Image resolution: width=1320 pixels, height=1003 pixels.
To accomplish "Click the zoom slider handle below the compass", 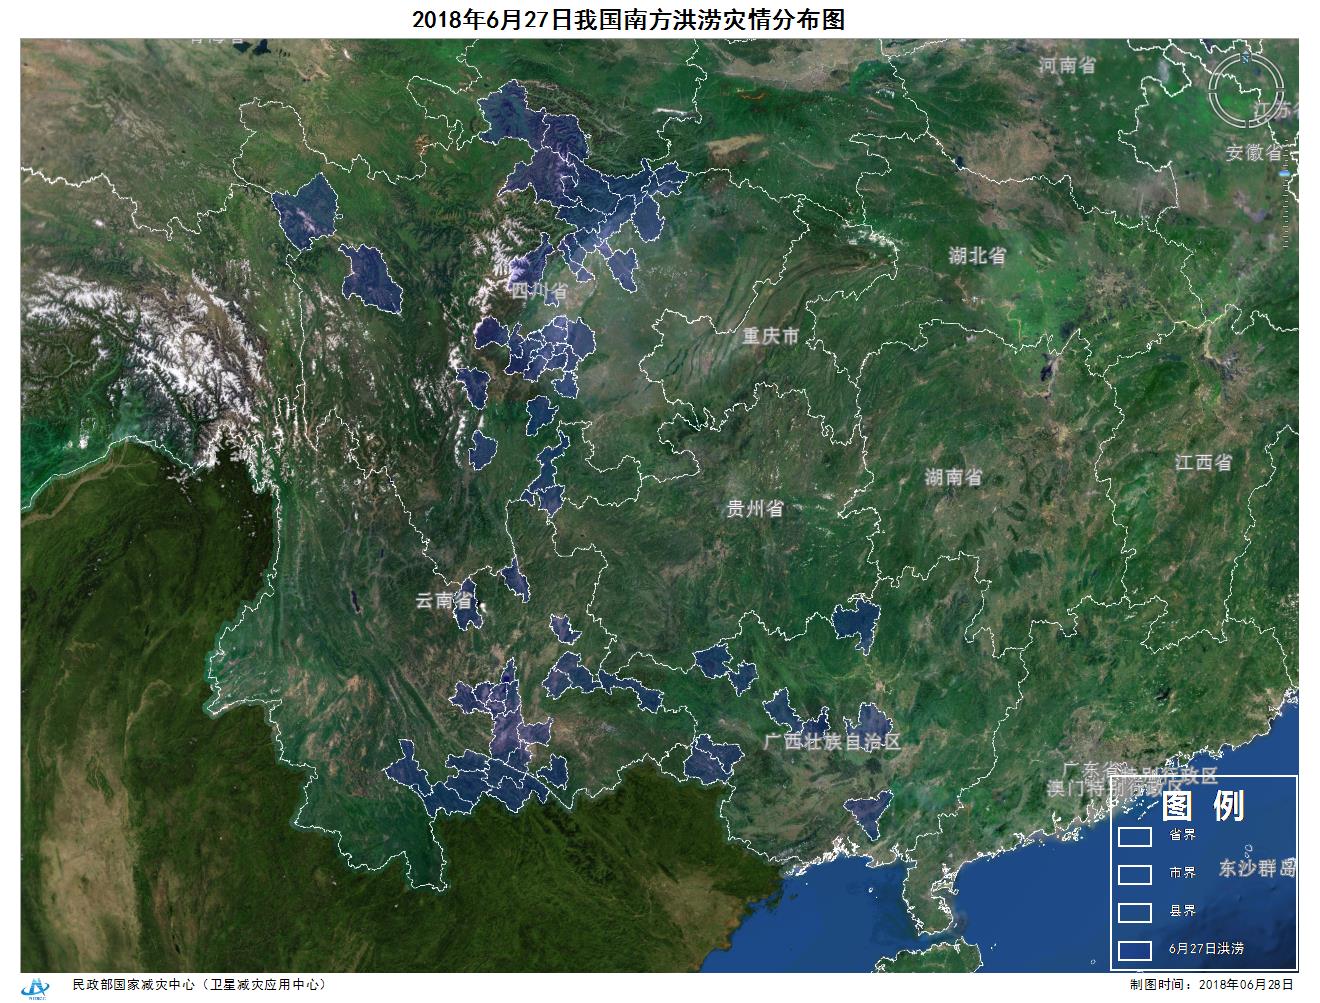I will [1286, 174].
